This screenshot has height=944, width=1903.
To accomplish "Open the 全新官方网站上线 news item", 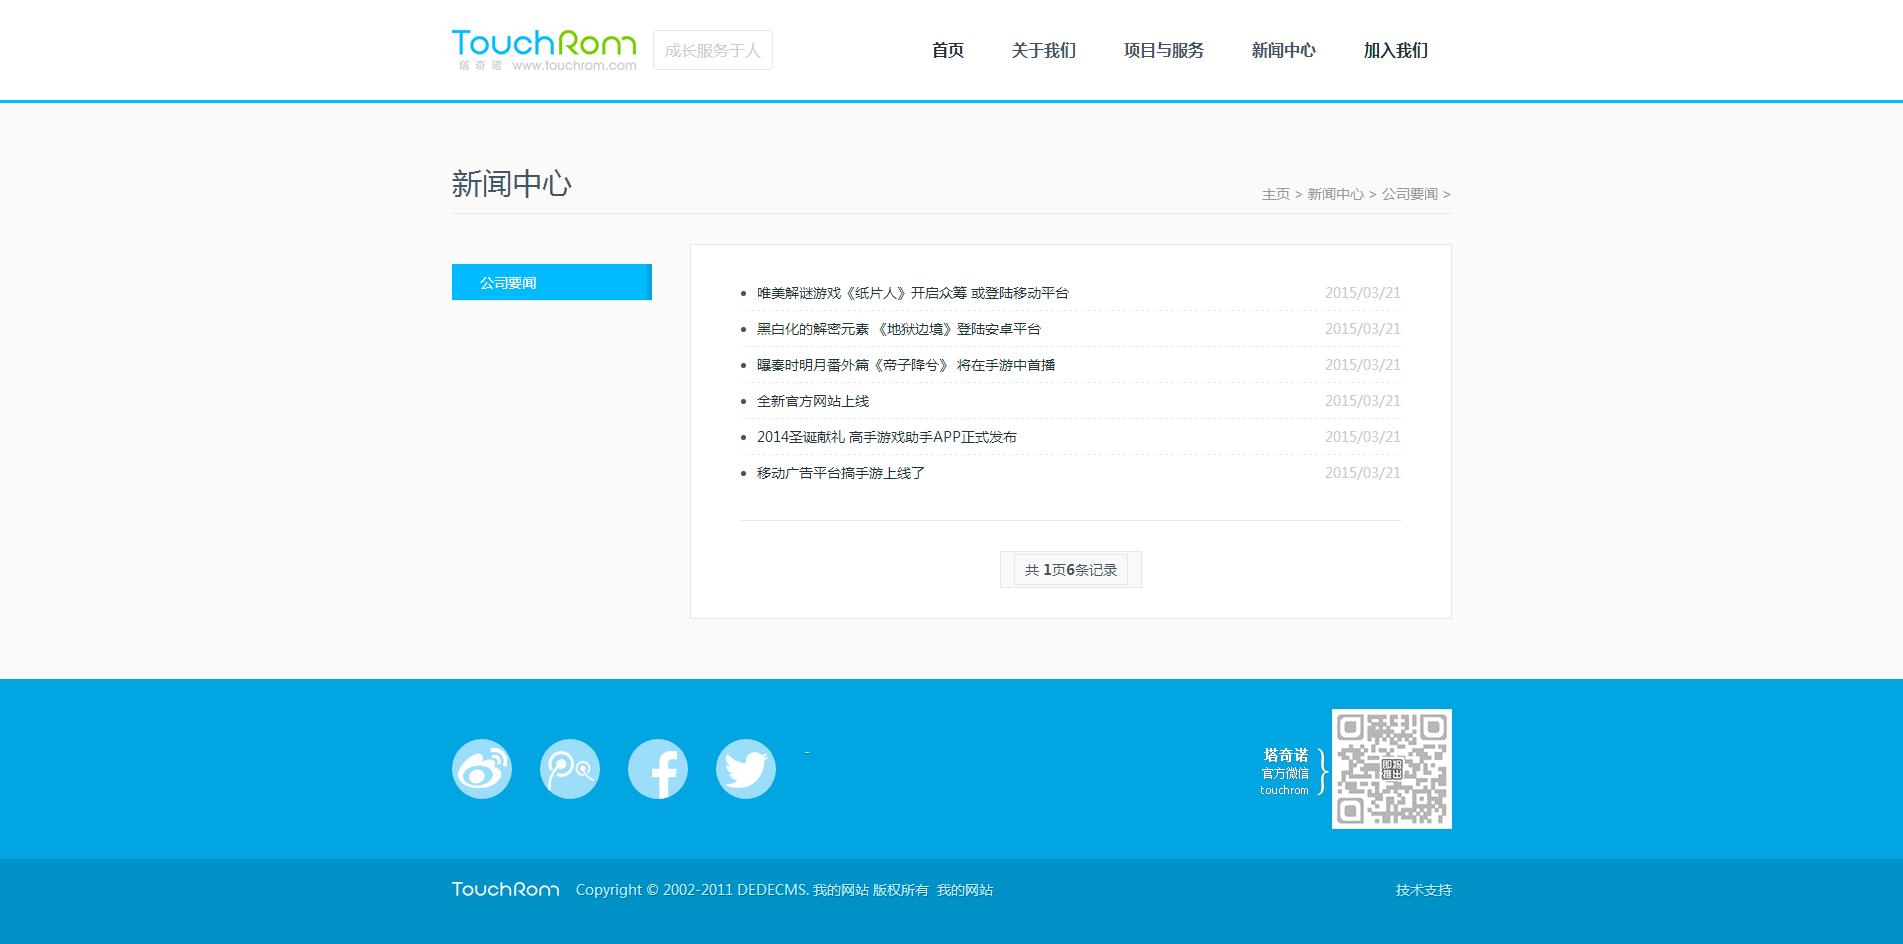I will pos(812,401).
